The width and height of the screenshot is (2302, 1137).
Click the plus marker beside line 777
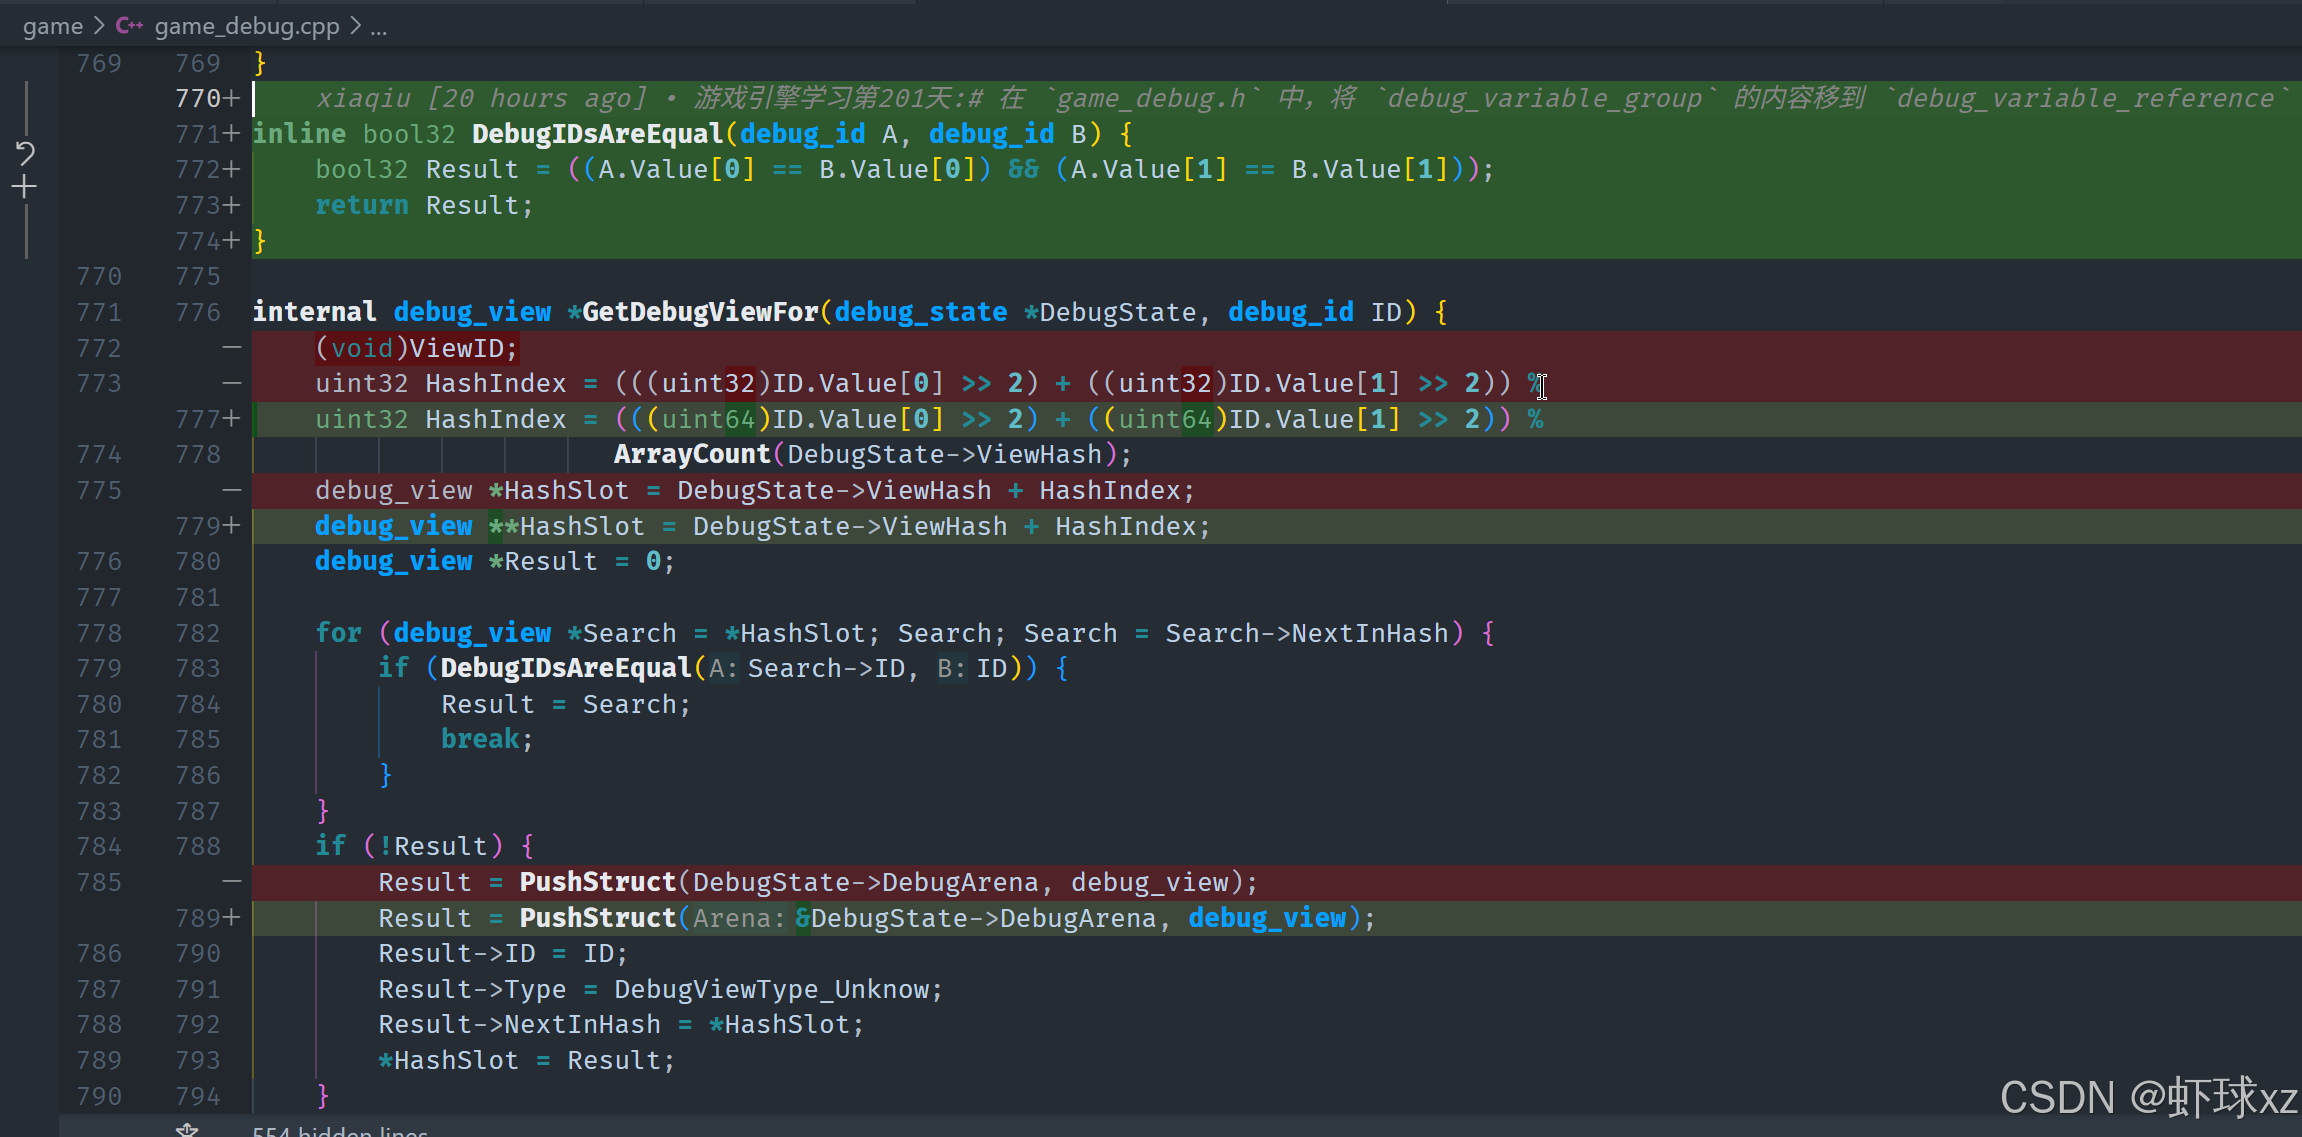[232, 419]
